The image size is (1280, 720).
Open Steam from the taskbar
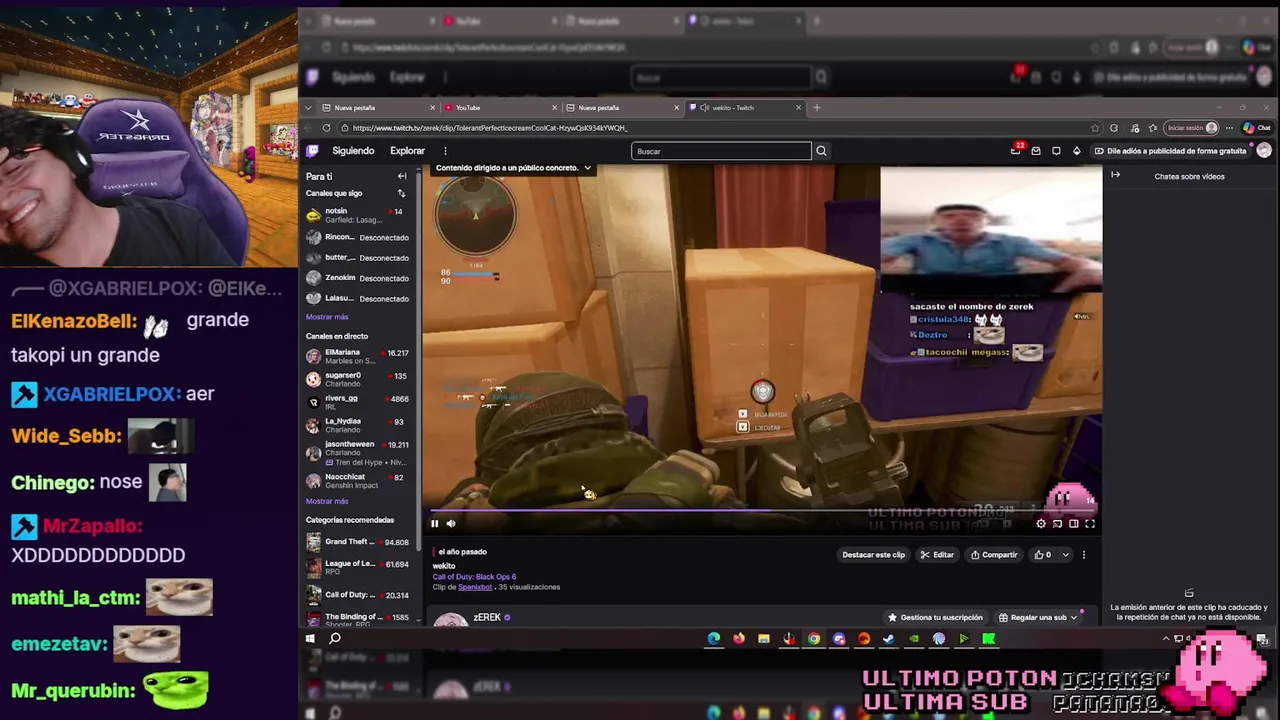[x=889, y=639]
